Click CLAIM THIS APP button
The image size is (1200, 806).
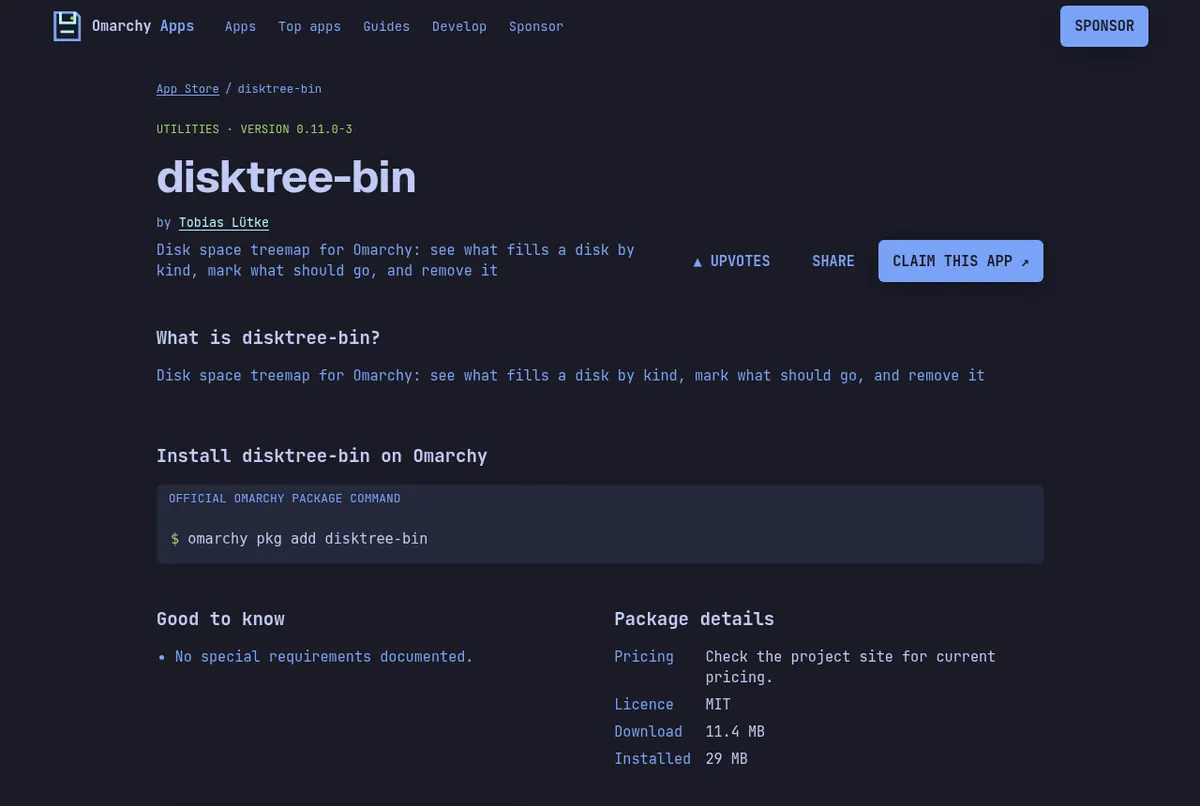[960, 261]
